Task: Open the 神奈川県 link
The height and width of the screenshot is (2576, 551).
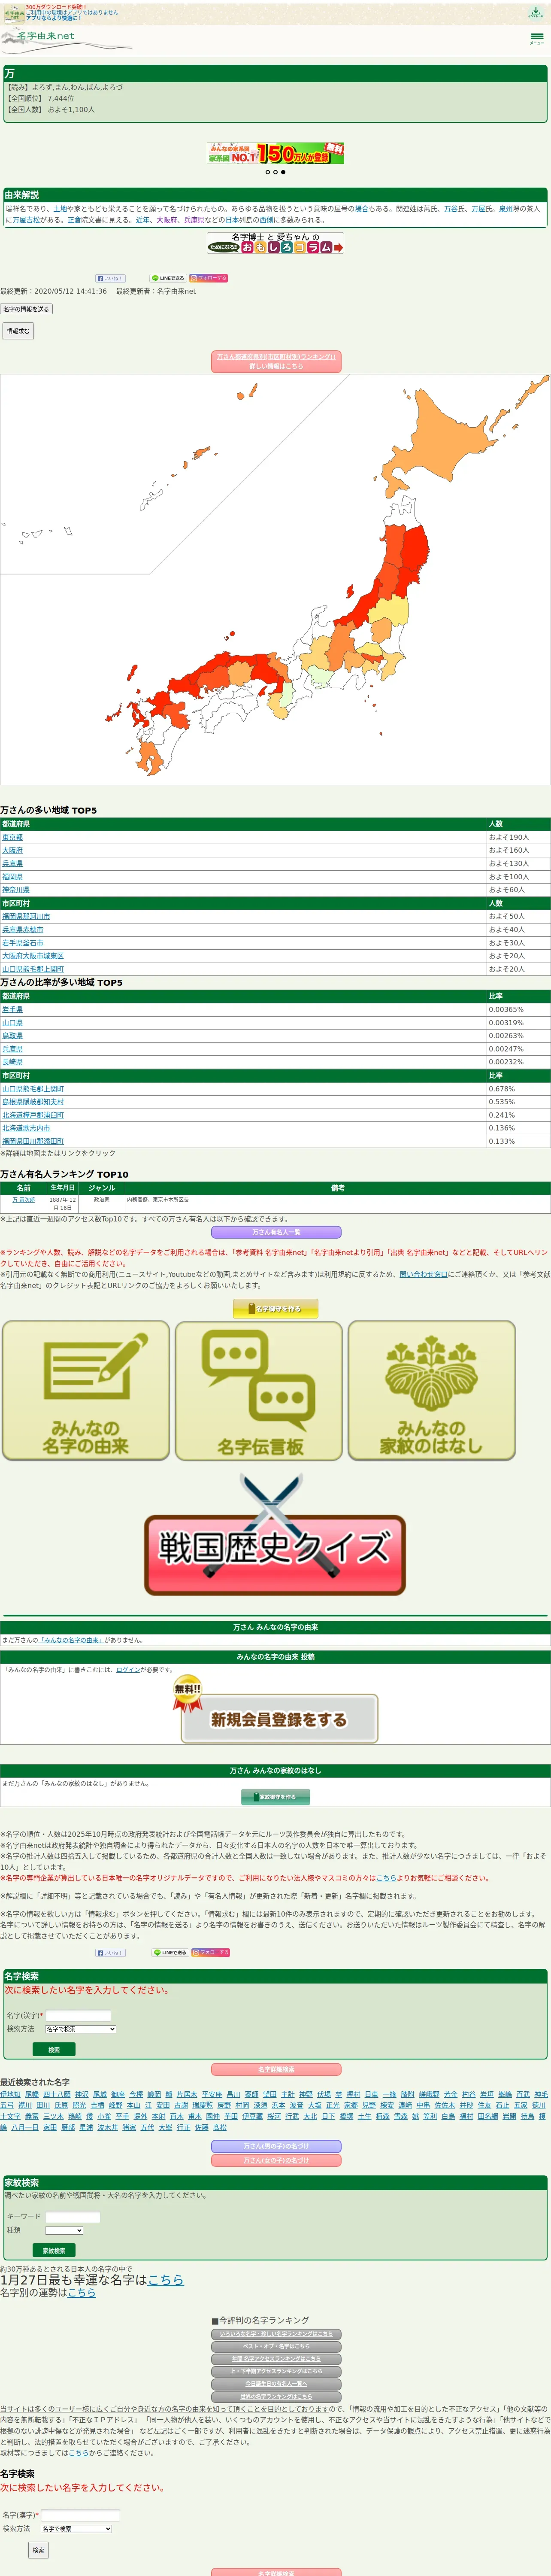Action: point(16,890)
